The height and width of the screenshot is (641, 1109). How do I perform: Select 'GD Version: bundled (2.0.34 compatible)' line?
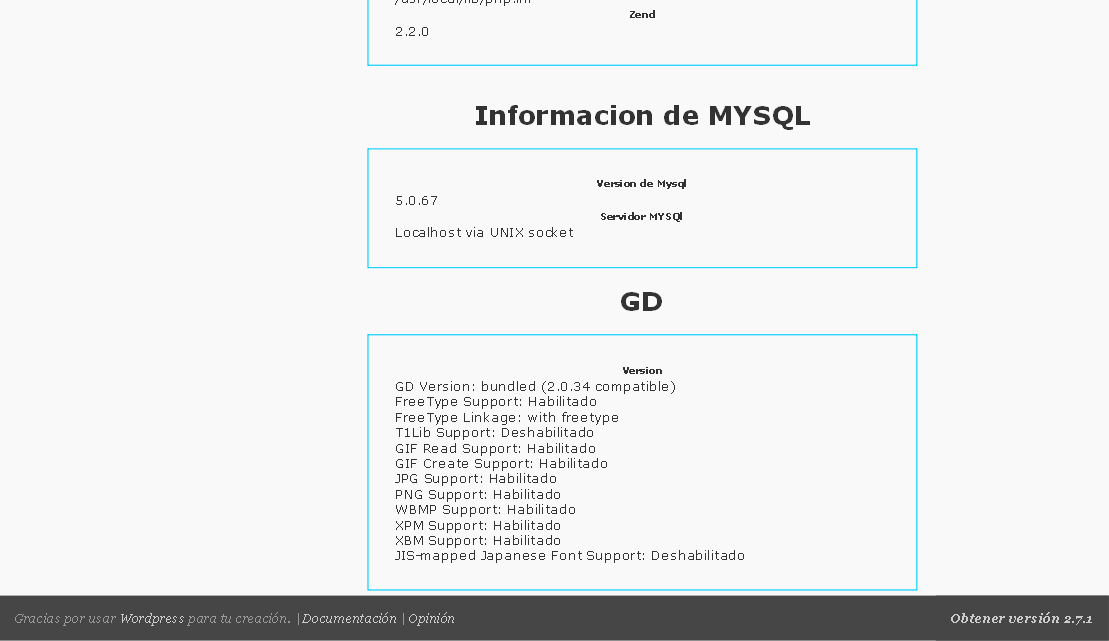[535, 387]
